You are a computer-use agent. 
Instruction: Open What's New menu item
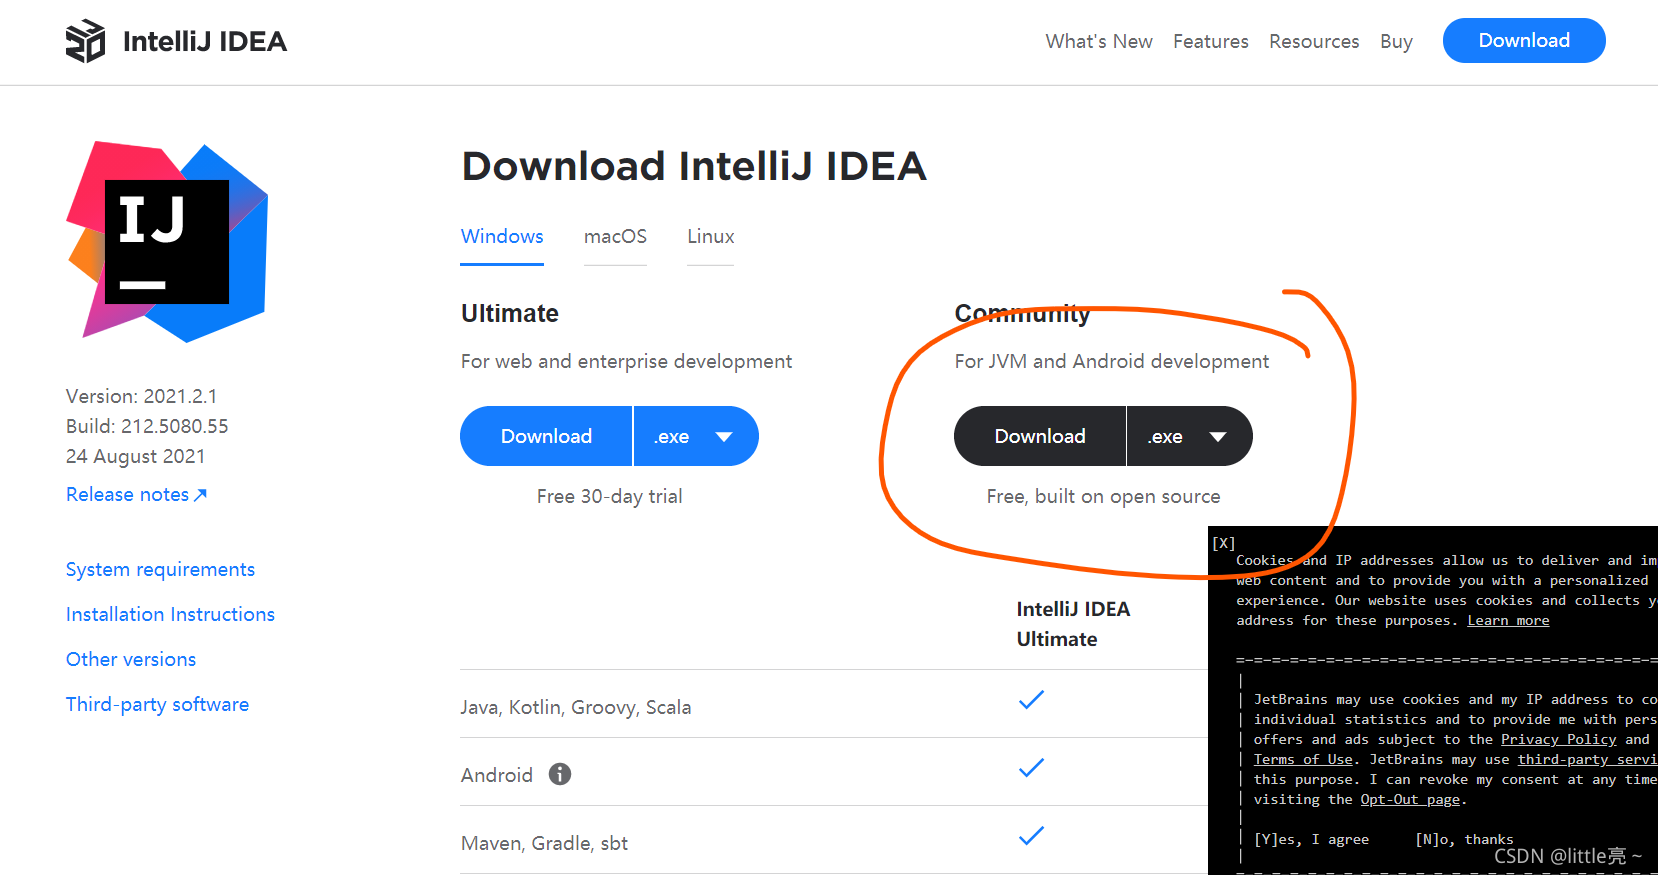tap(1099, 41)
